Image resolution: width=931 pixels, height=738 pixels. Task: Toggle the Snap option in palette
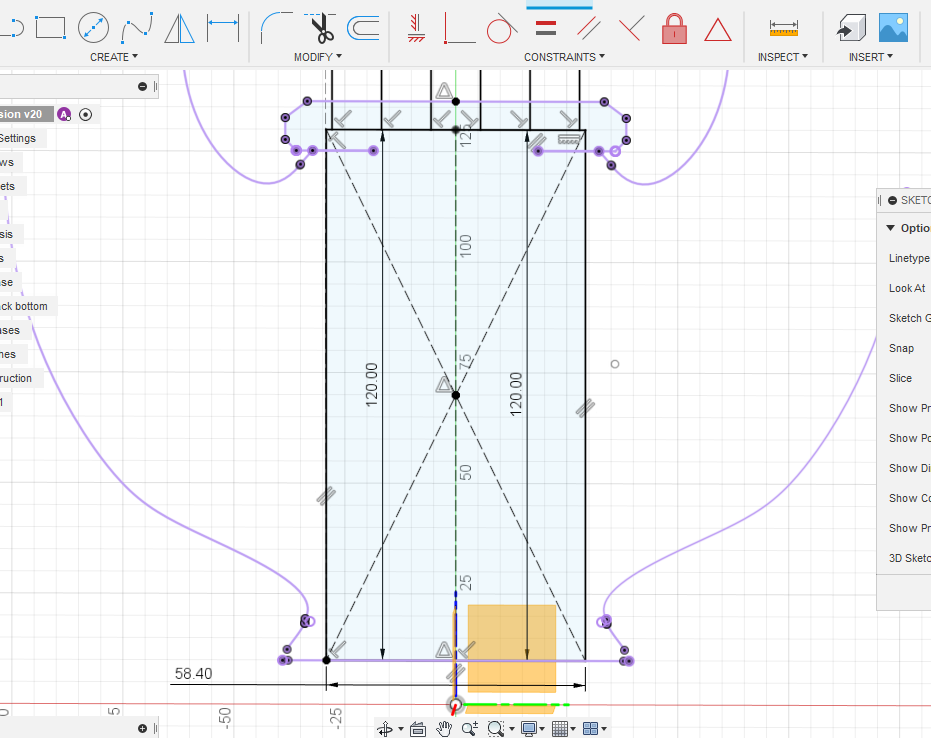click(x=901, y=348)
